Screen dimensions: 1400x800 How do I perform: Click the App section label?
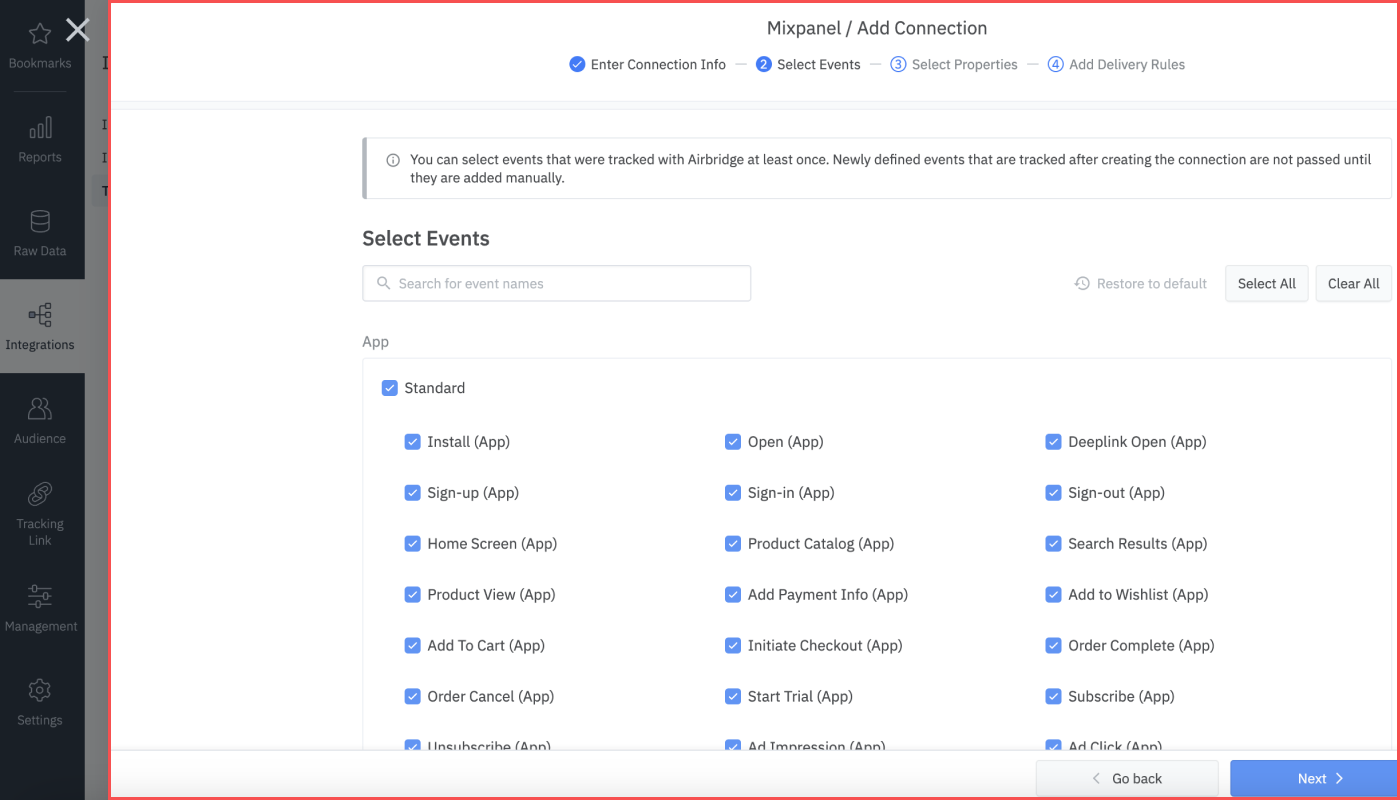pos(375,342)
